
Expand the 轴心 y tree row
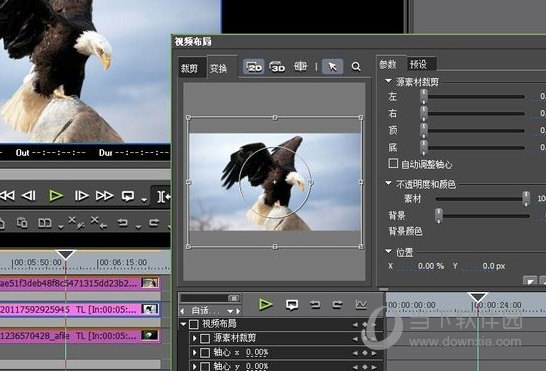194,366
